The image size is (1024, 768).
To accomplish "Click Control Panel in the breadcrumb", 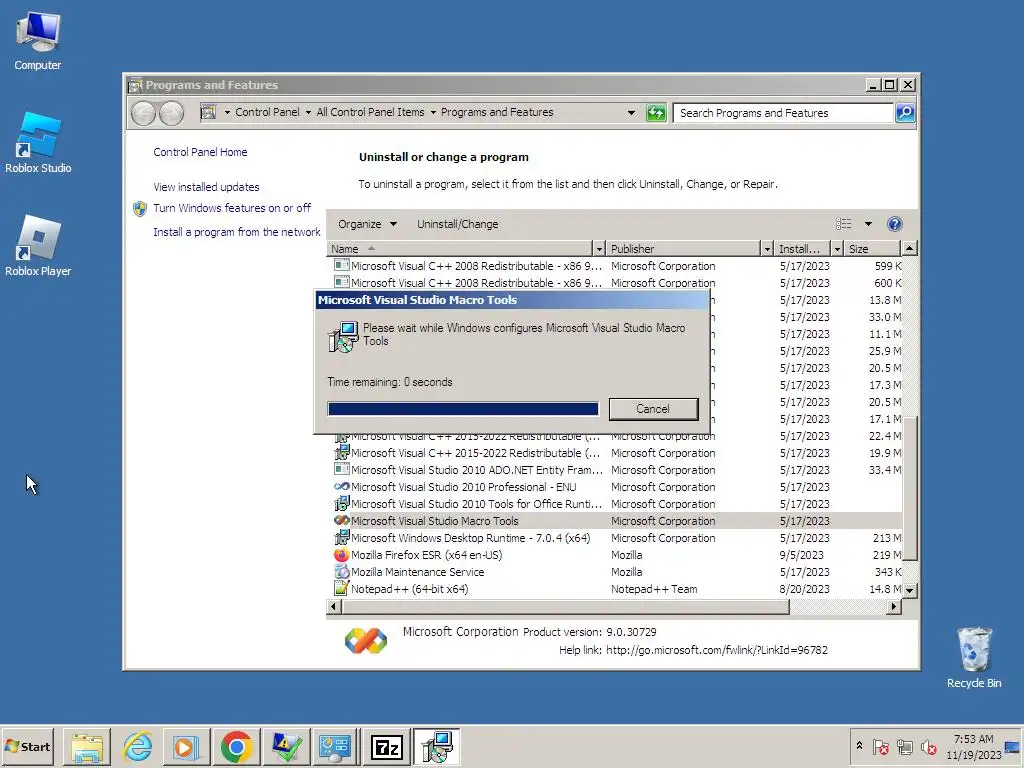I will [x=267, y=112].
